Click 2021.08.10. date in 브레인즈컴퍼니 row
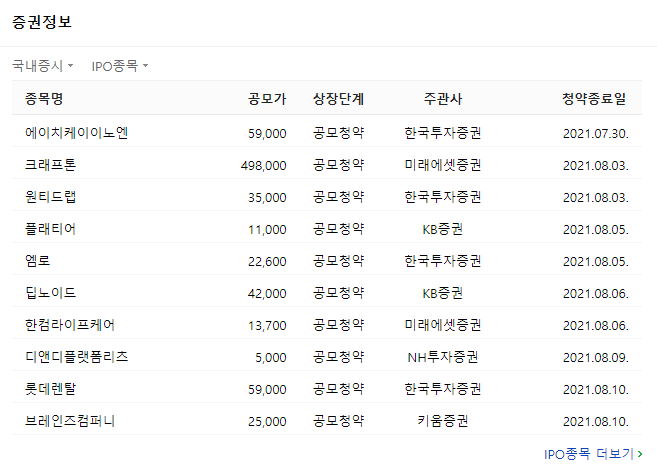Screen dimensions: 657x470 595,421
